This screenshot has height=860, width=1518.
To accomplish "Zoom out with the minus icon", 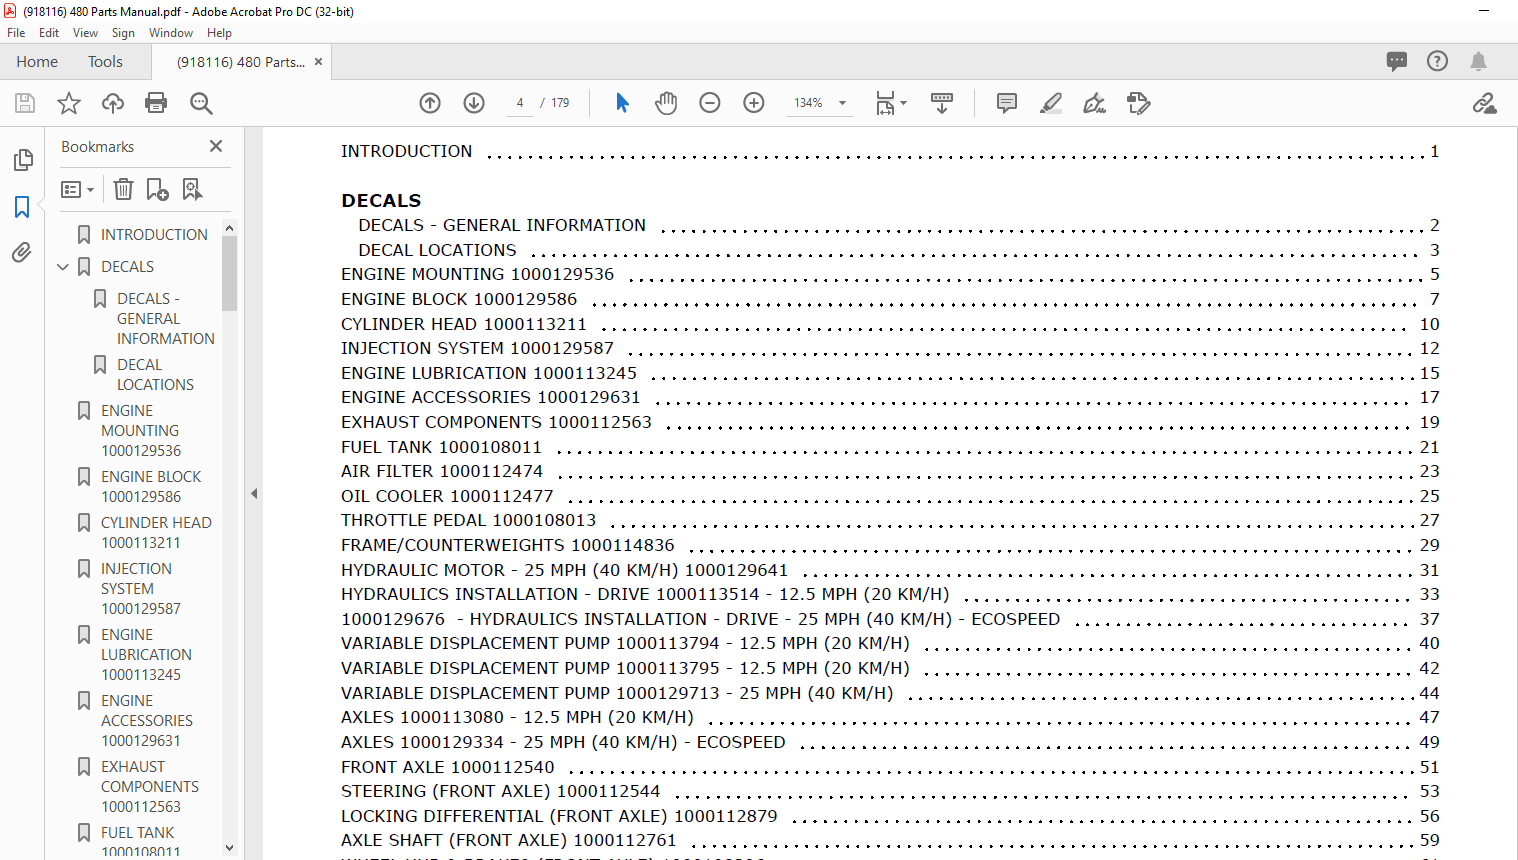I will pos(710,103).
